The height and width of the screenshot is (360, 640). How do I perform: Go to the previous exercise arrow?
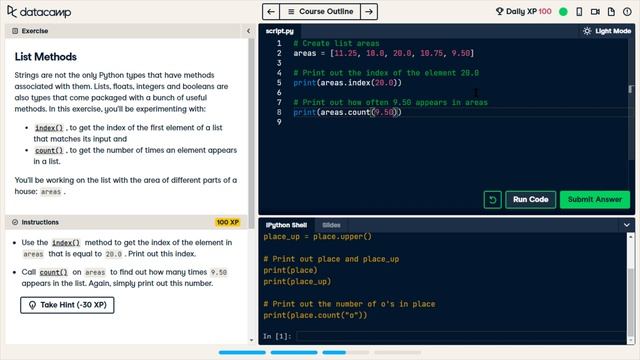pyautogui.click(x=271, y=11)
